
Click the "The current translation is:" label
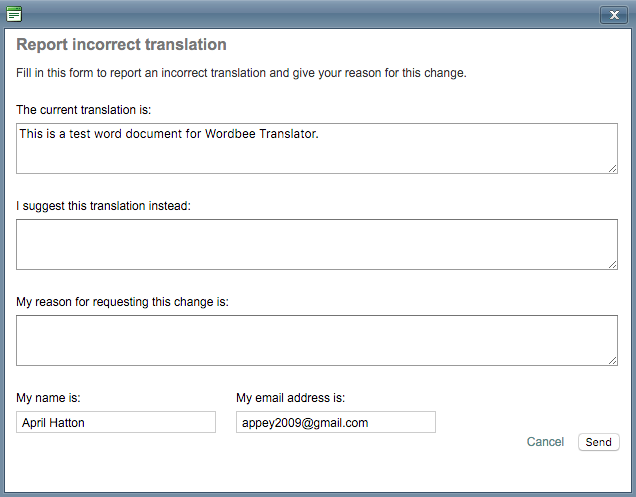(84, 108)
